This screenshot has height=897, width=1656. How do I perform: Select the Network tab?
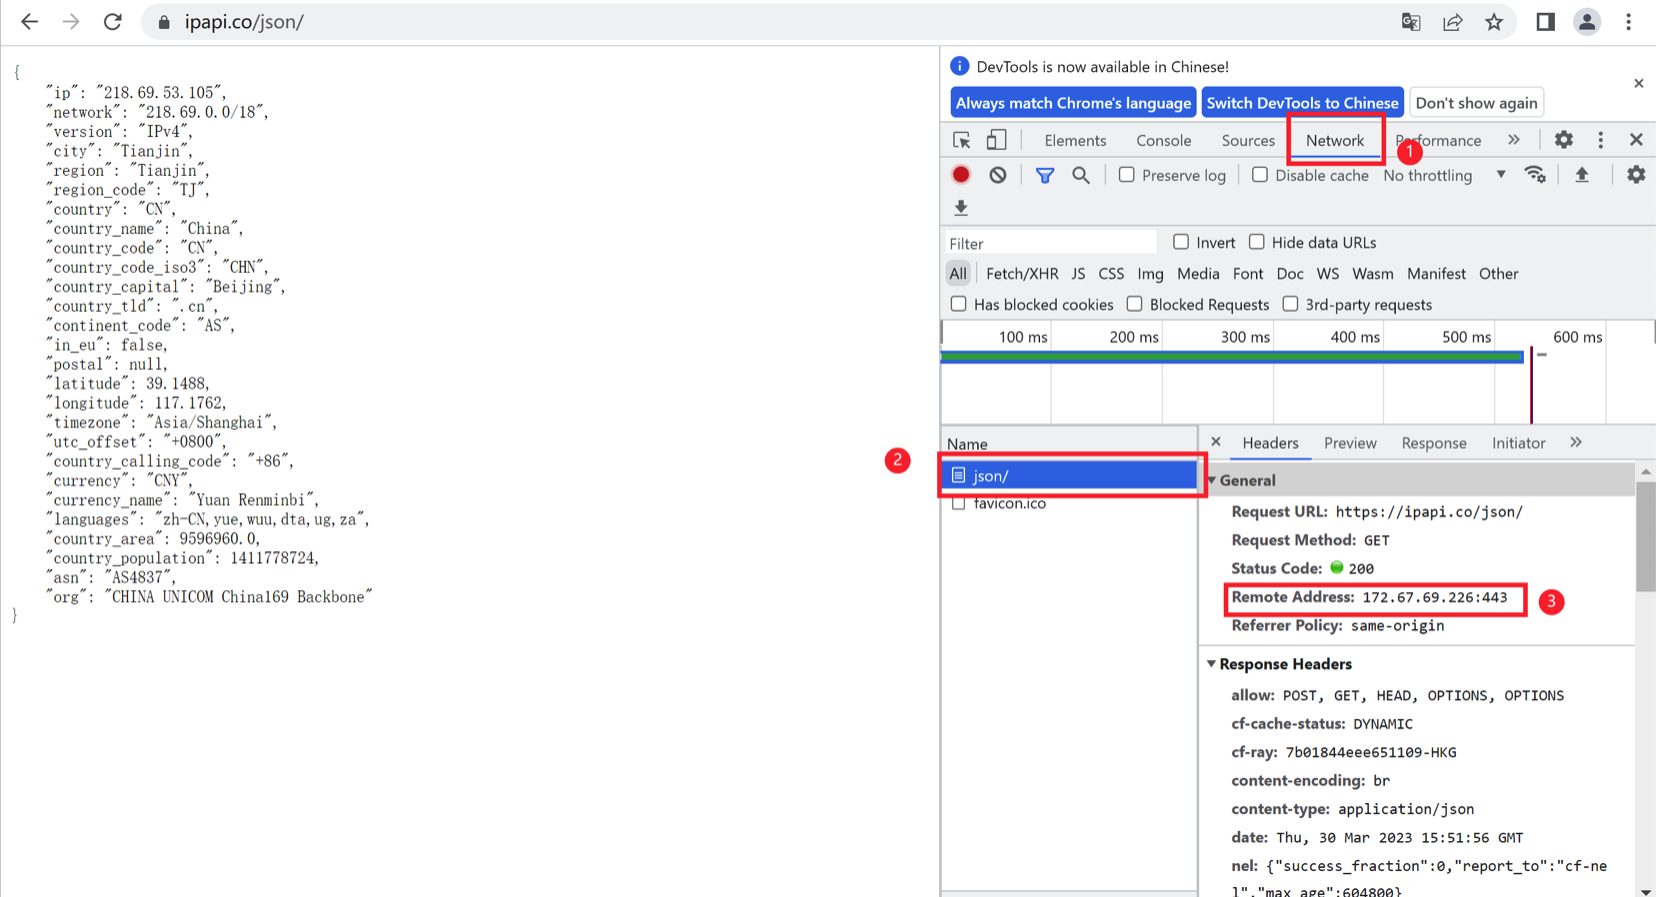click(x=1335, y=140)
